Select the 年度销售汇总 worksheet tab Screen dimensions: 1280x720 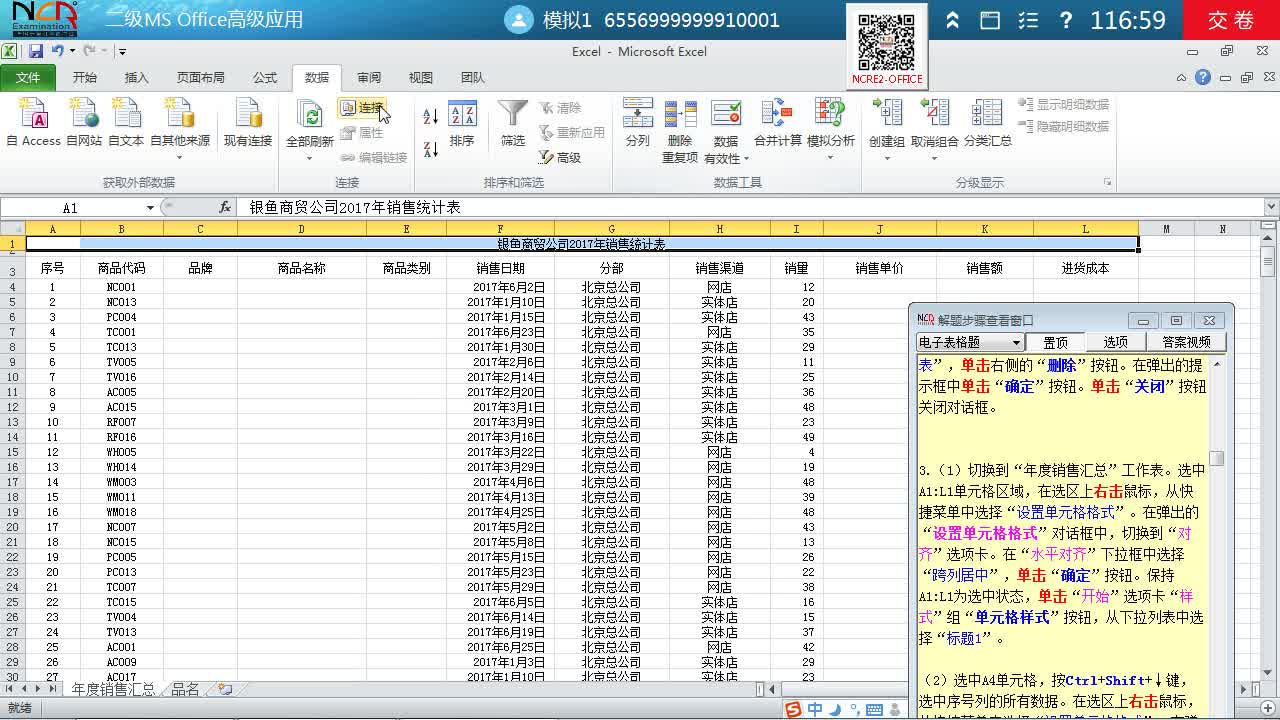pos(113,689)
